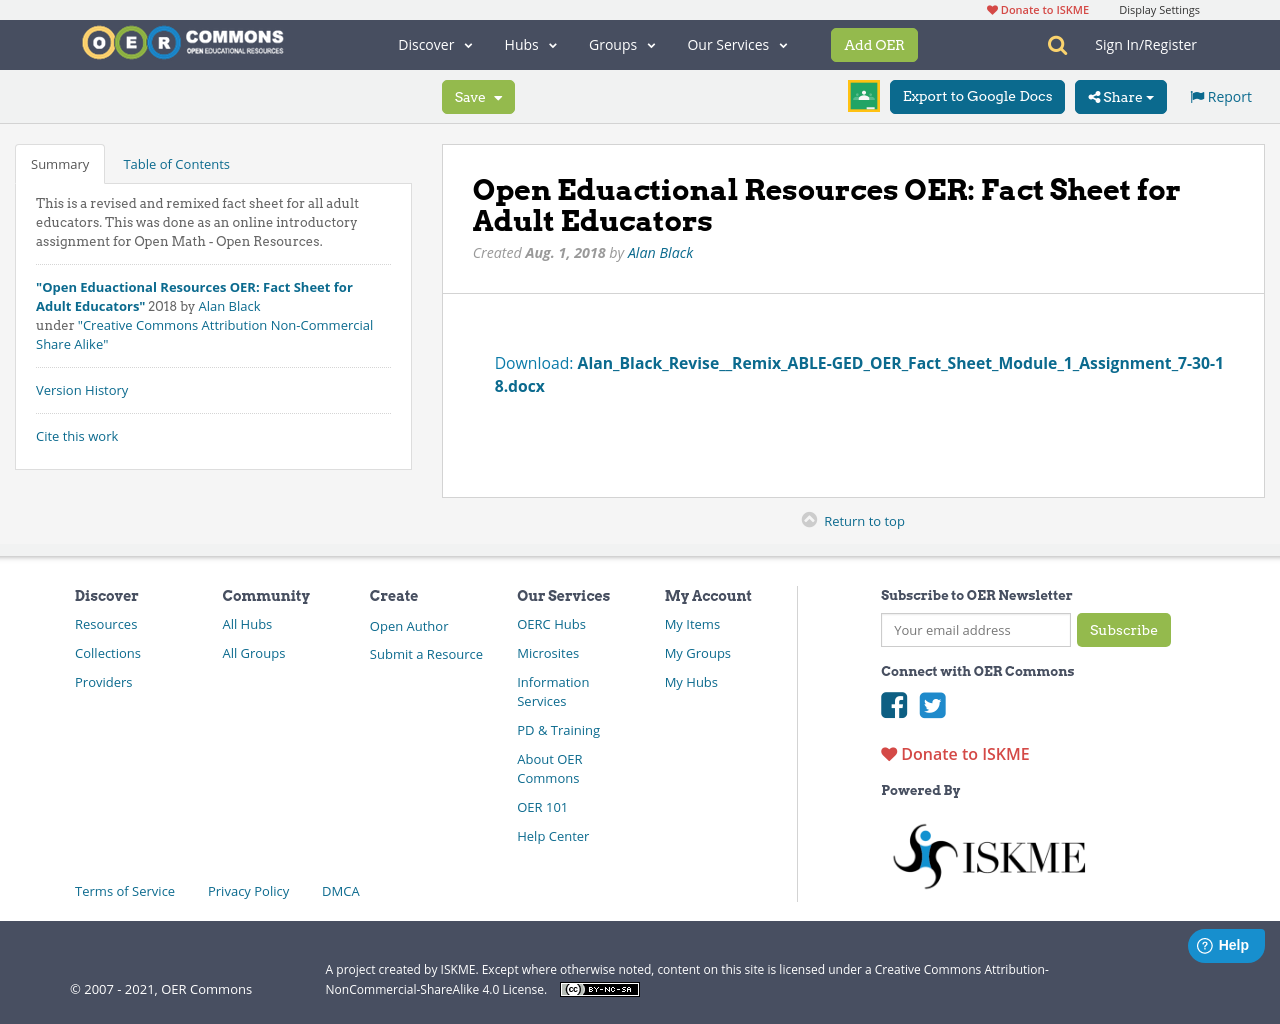Select the Summary tab

coord(59,163)
